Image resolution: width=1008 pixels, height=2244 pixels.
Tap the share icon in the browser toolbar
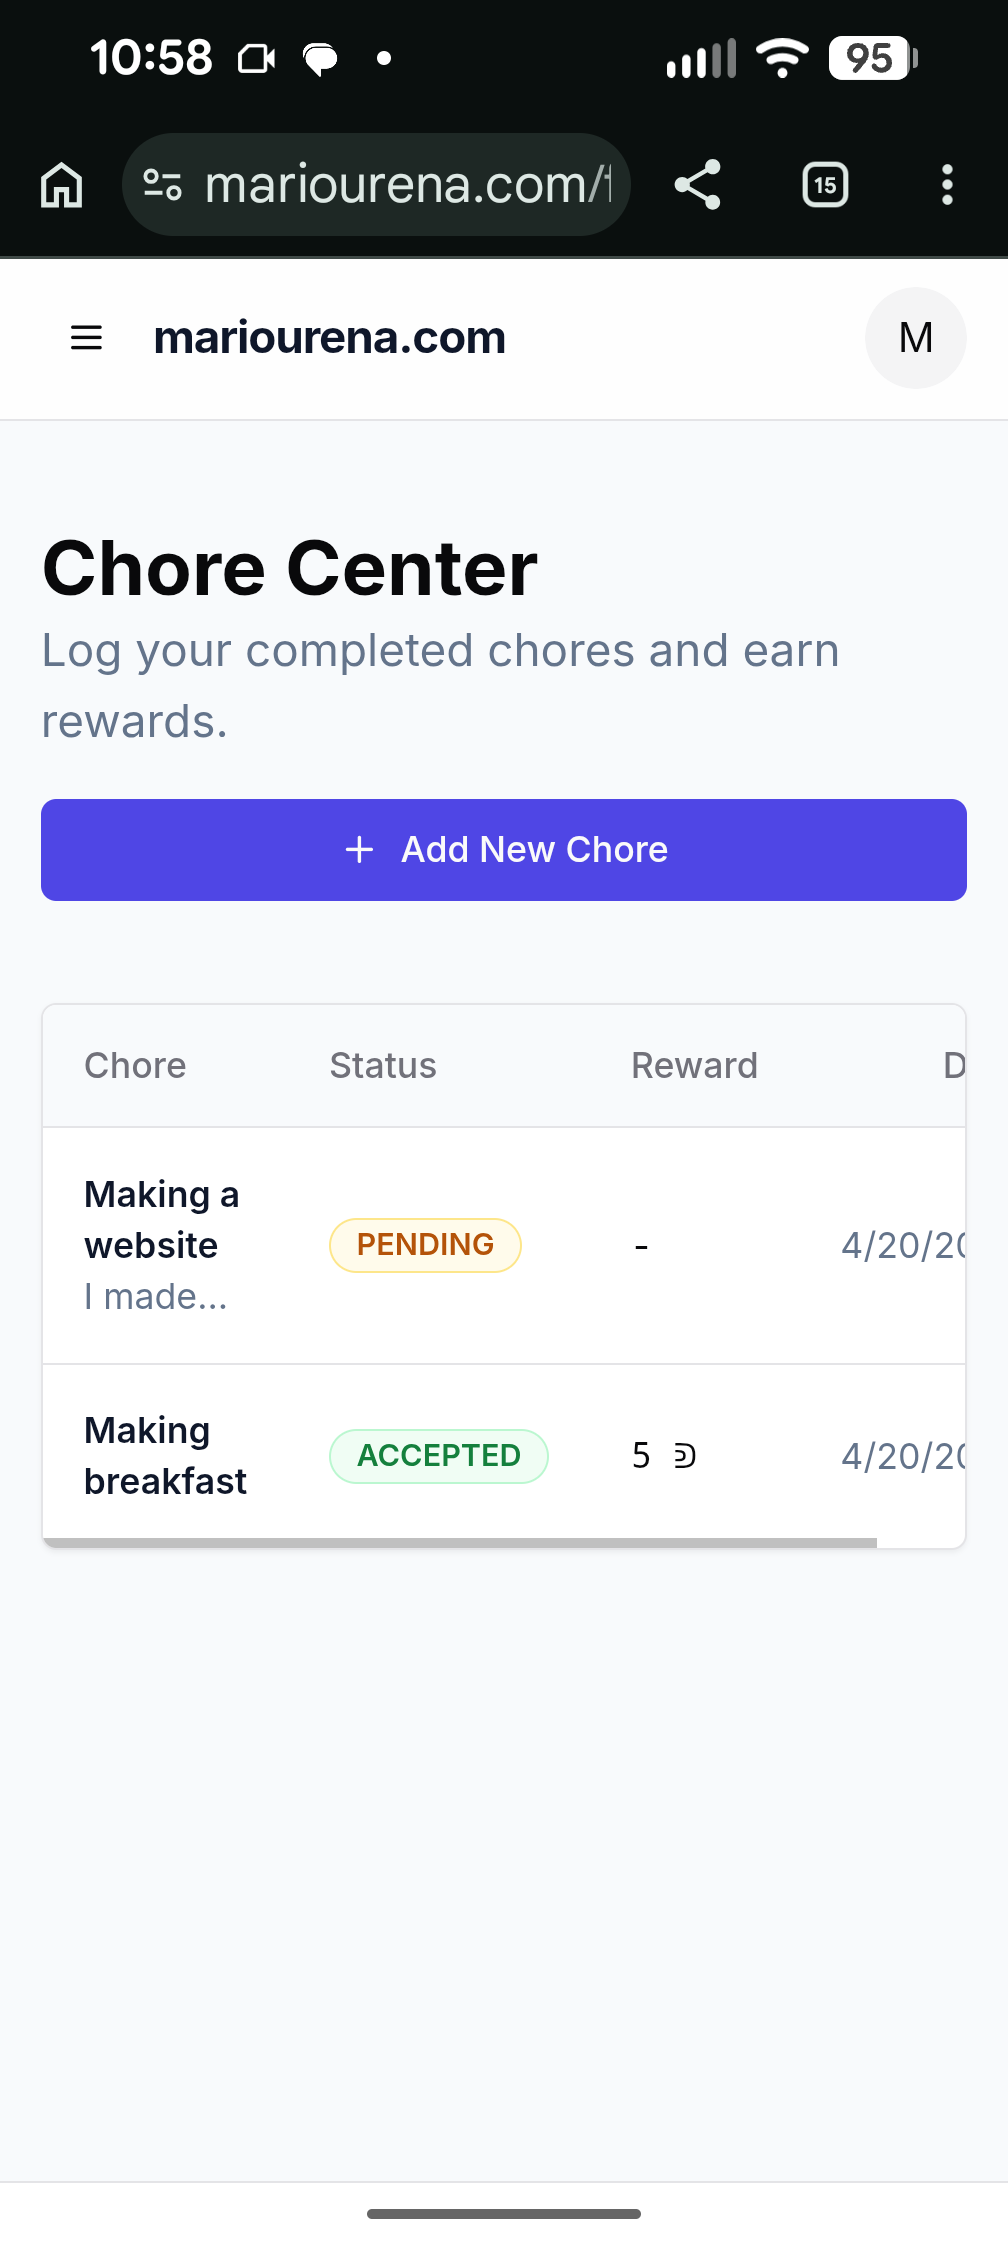click(697, 185)
